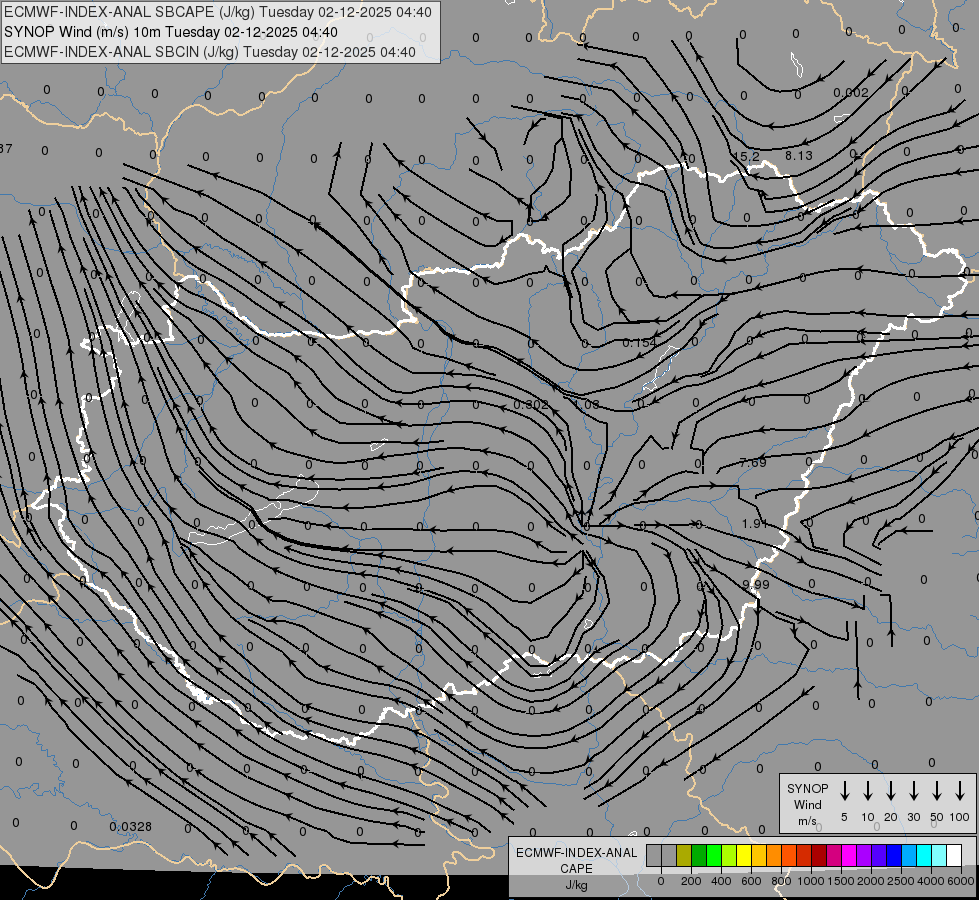Click the J/kg unit label in legend

(576, 884)
